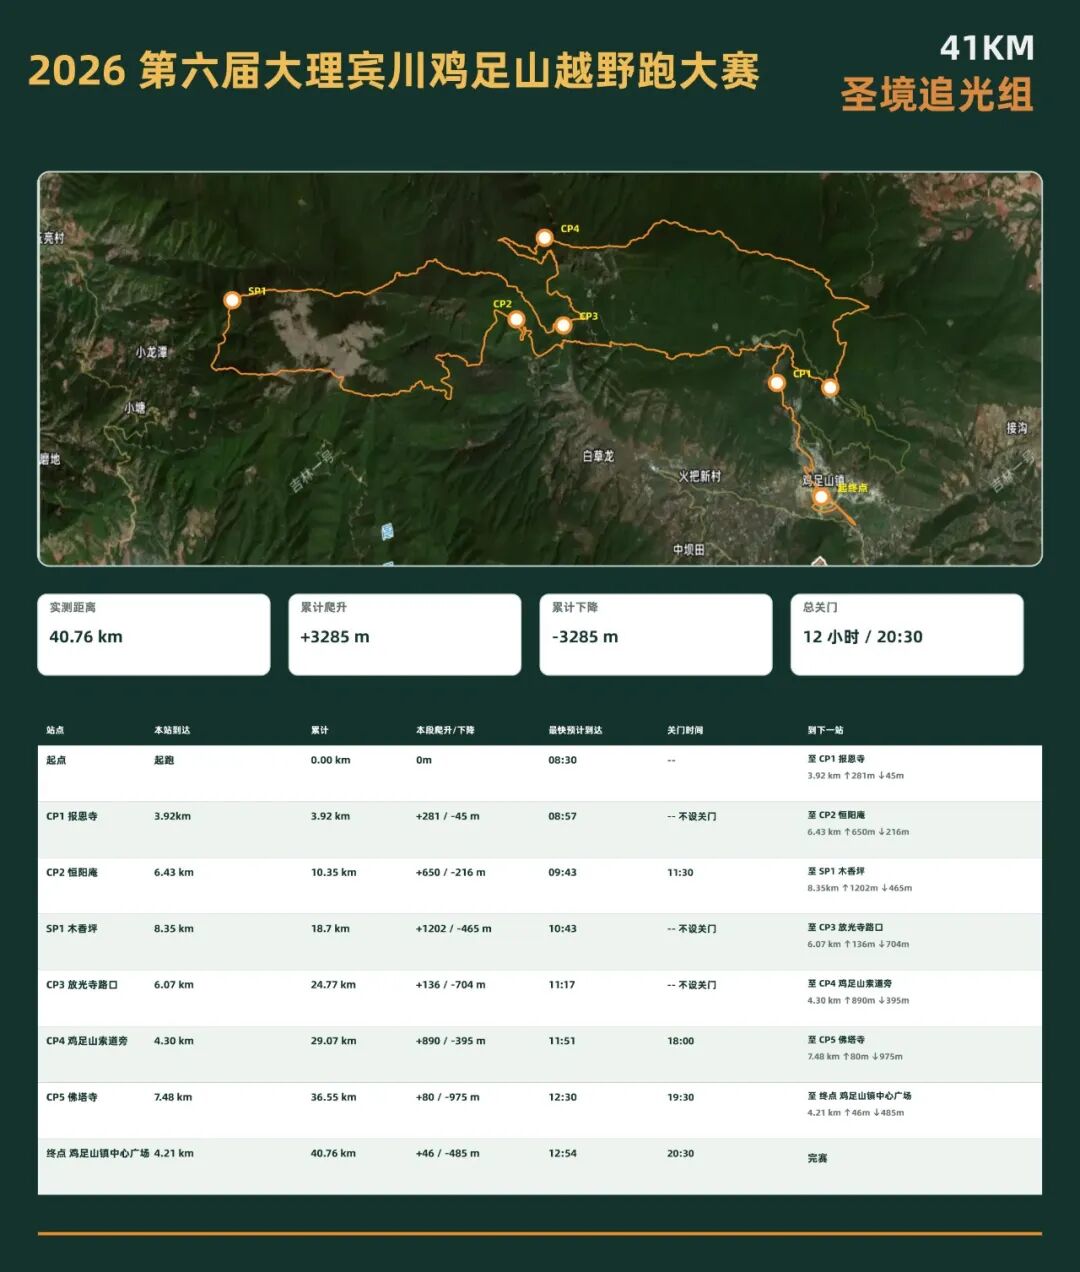Click CP4 鸡足山索道旁 in the table

pos(87,1041)
